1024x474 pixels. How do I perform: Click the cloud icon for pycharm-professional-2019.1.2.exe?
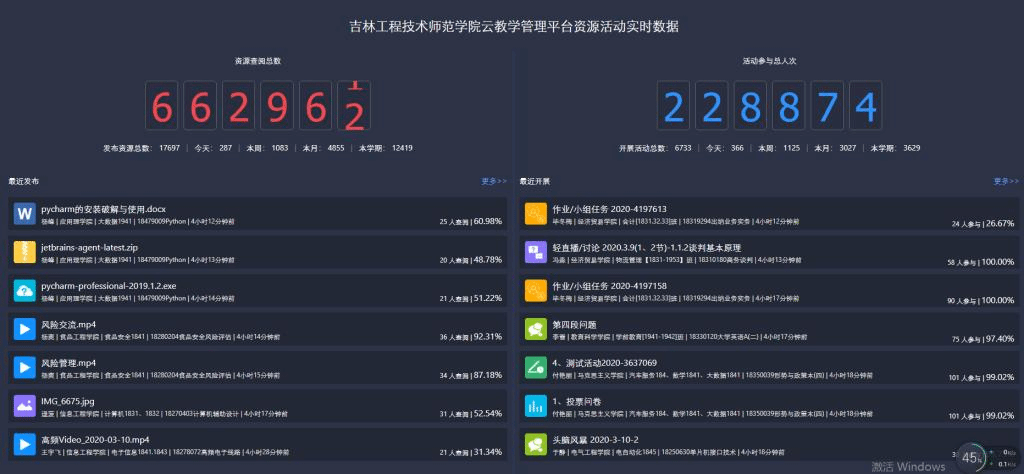pyautogui.click(x=25, y=290)
